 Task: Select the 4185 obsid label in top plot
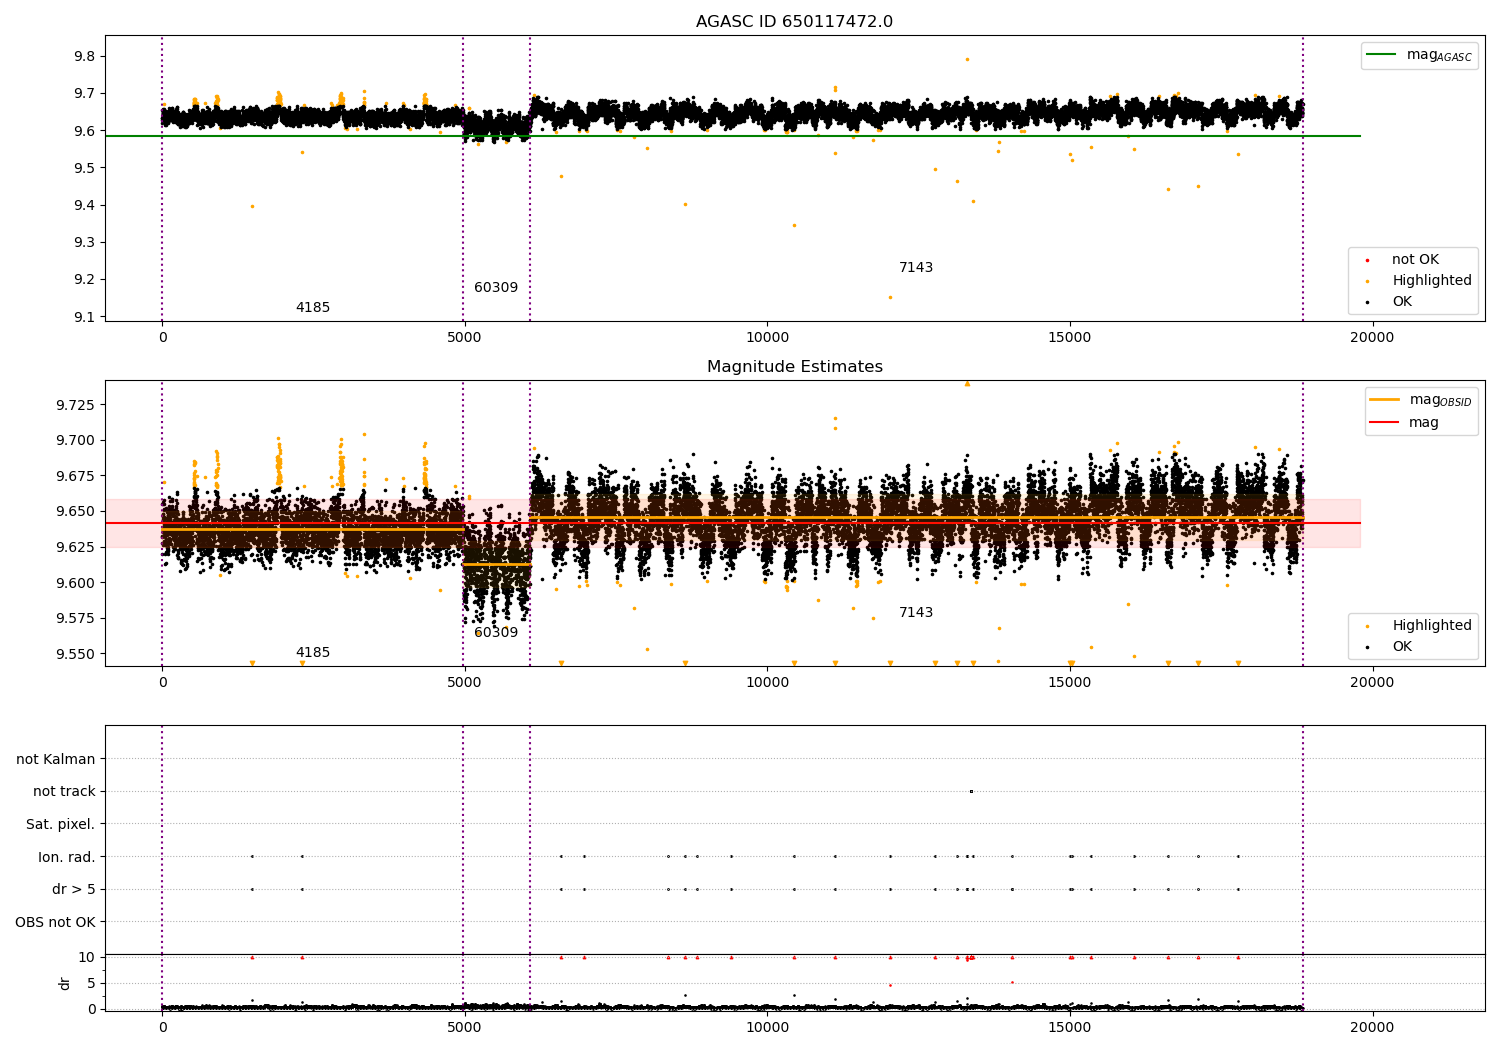[312, 308]
